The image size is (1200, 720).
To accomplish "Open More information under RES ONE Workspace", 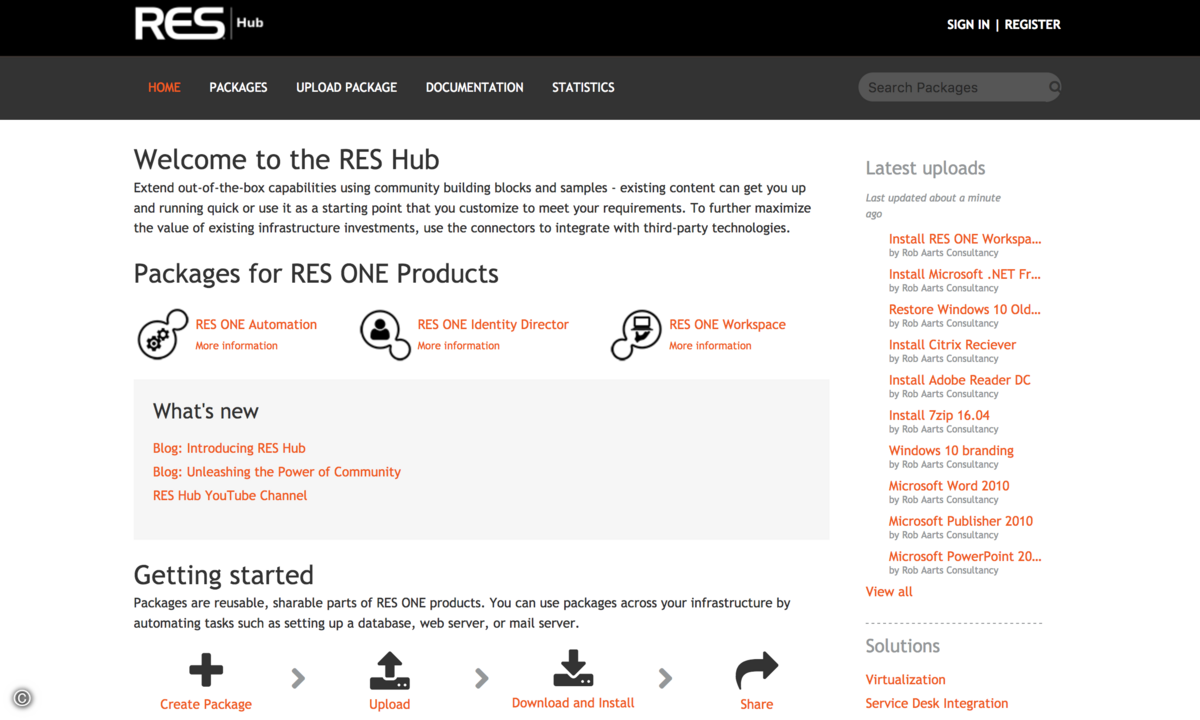I will [x=710, y=346].
